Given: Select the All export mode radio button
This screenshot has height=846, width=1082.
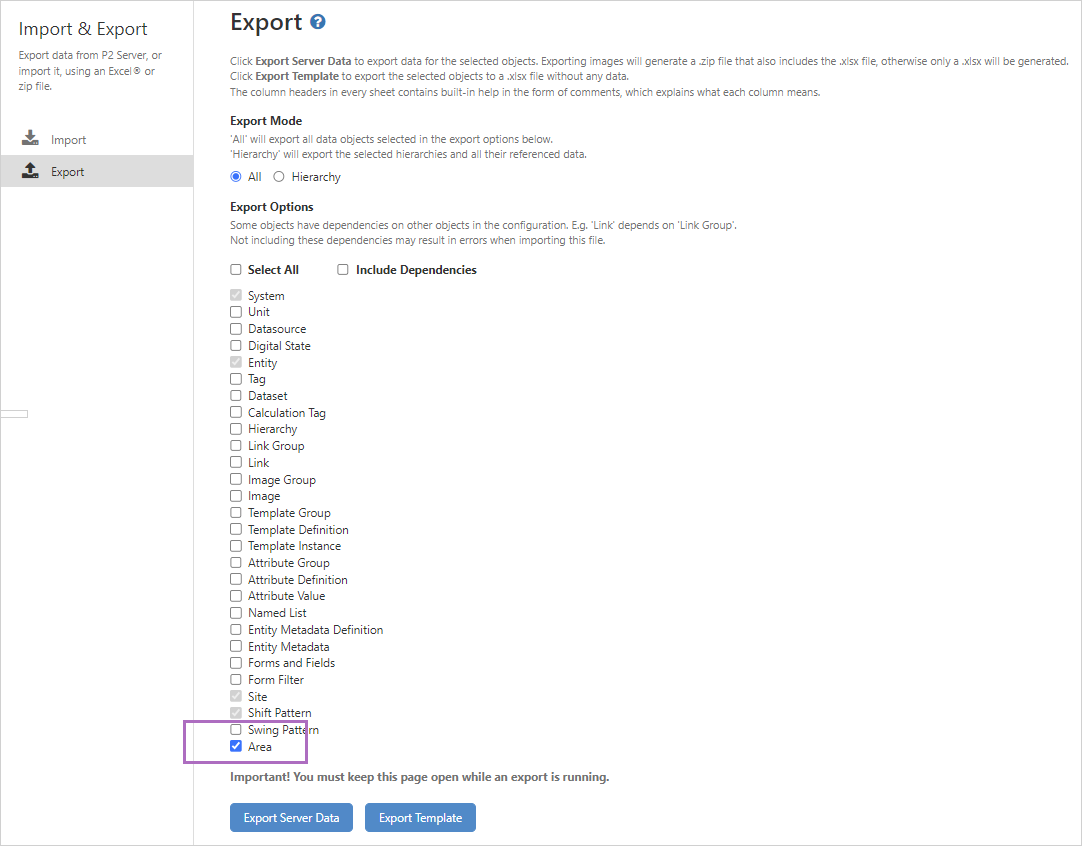Looking at the screenshot, I should pos(236,177).
